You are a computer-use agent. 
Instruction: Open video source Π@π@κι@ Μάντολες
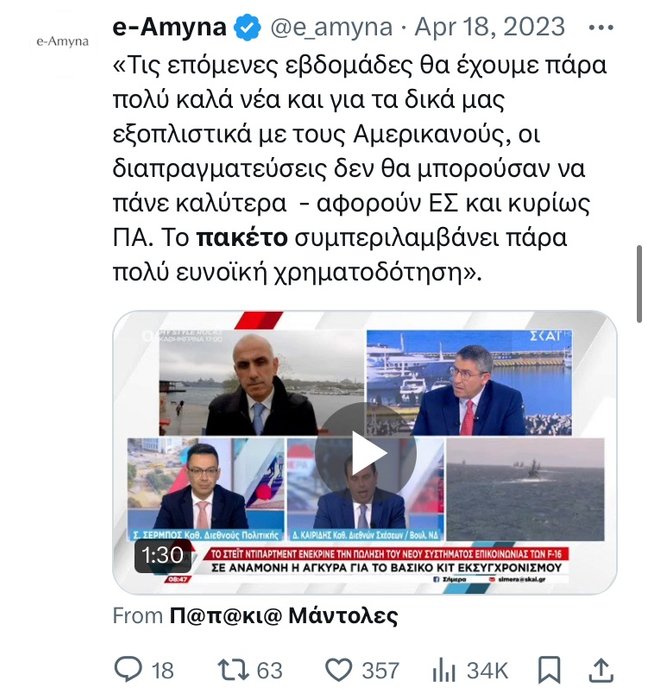[x=284, y=616]
